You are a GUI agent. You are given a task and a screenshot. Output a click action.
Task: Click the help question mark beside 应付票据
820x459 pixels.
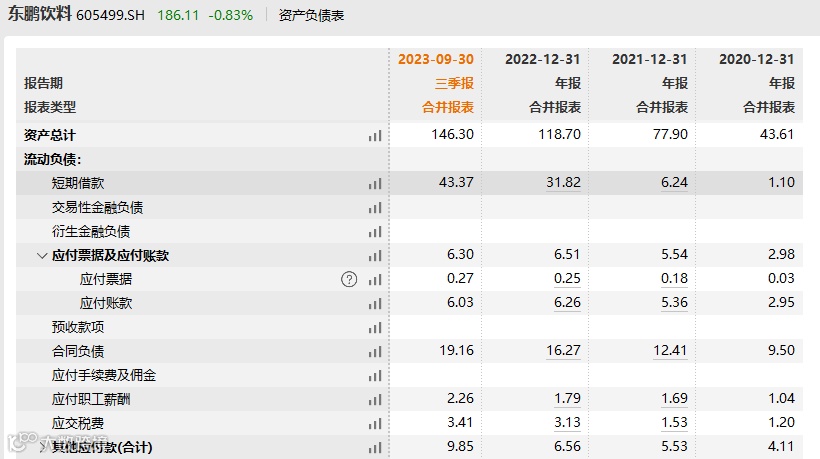click(349, 280)
